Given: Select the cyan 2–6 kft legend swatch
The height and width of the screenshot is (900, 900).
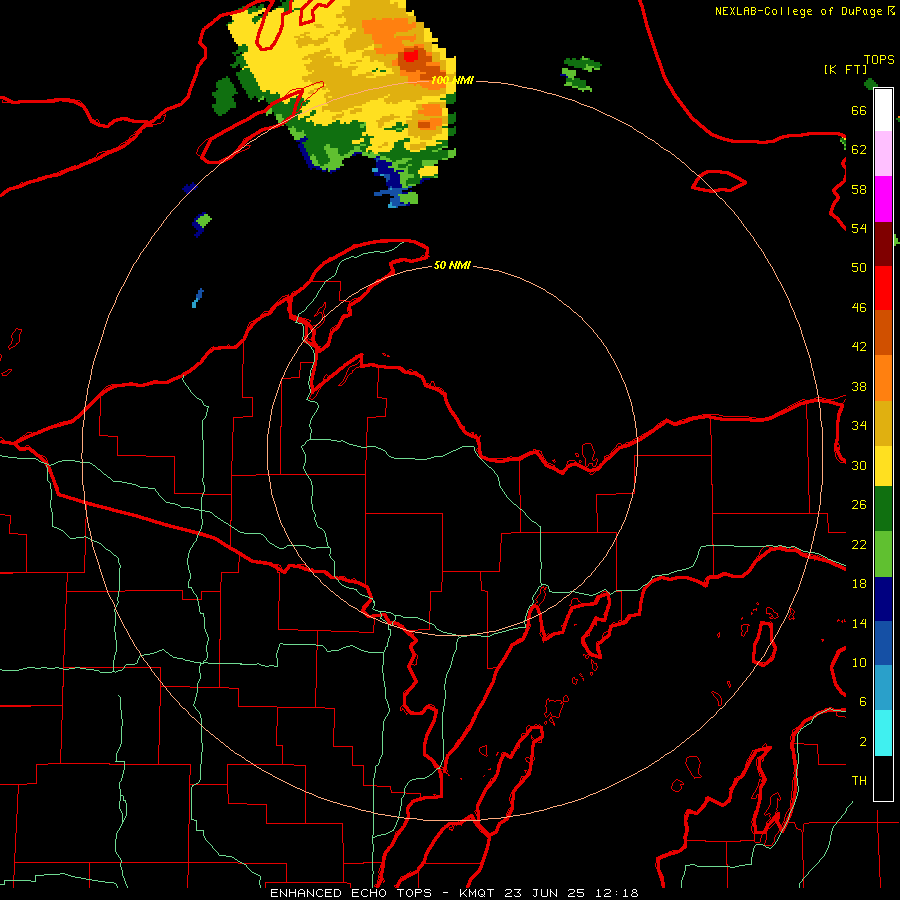Looking at the screenshot, I should coord(883,733).
